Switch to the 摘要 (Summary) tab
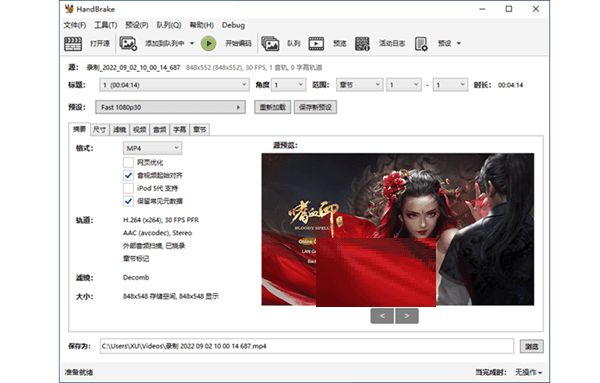 click(x=79, y=129)
